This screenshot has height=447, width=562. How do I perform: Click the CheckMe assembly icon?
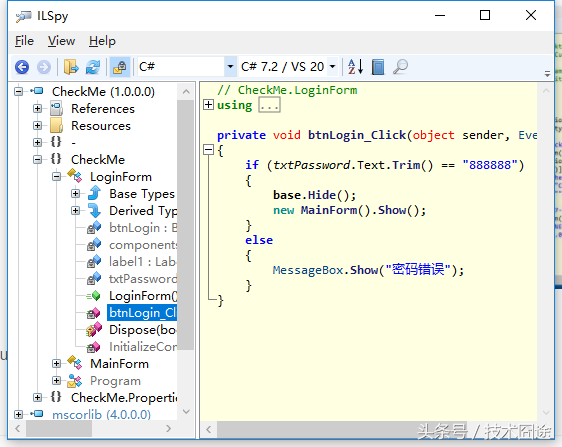(37, 91)
